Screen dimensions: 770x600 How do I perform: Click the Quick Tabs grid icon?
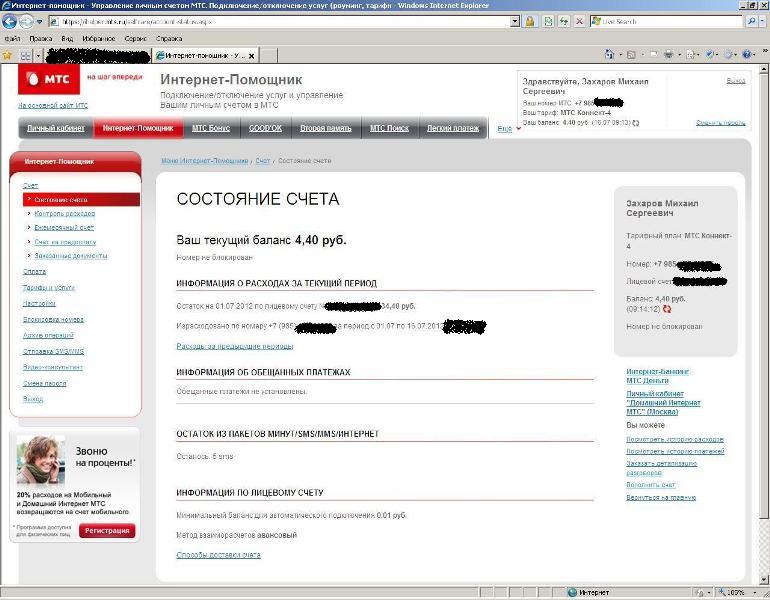click(26, 55)
